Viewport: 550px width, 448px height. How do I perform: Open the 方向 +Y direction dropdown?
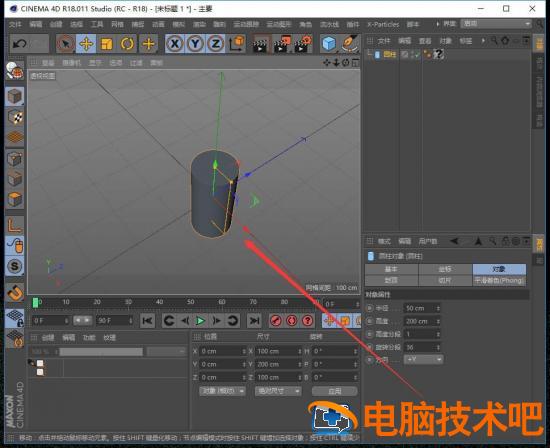point(423,359)
